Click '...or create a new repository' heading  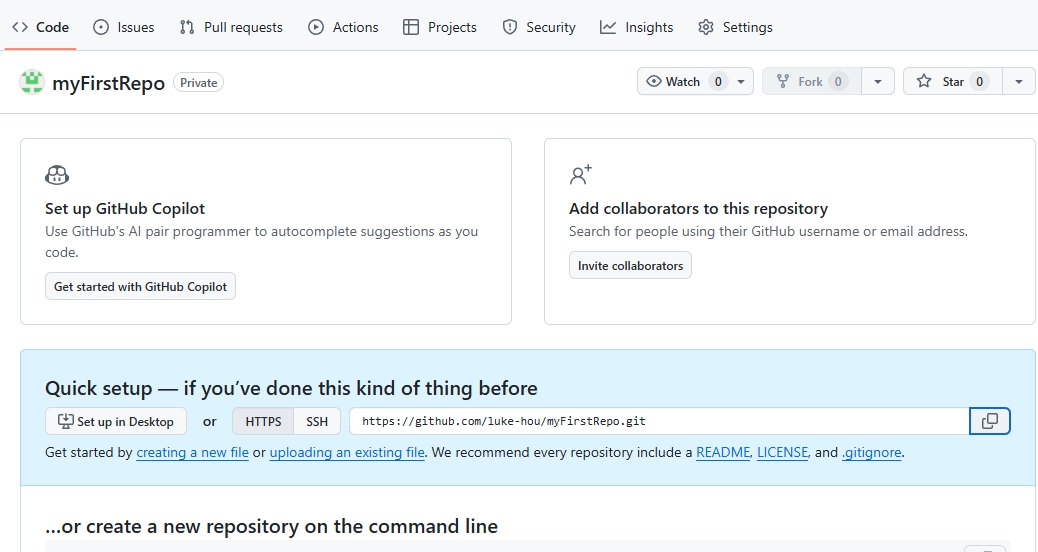[271, 526]
